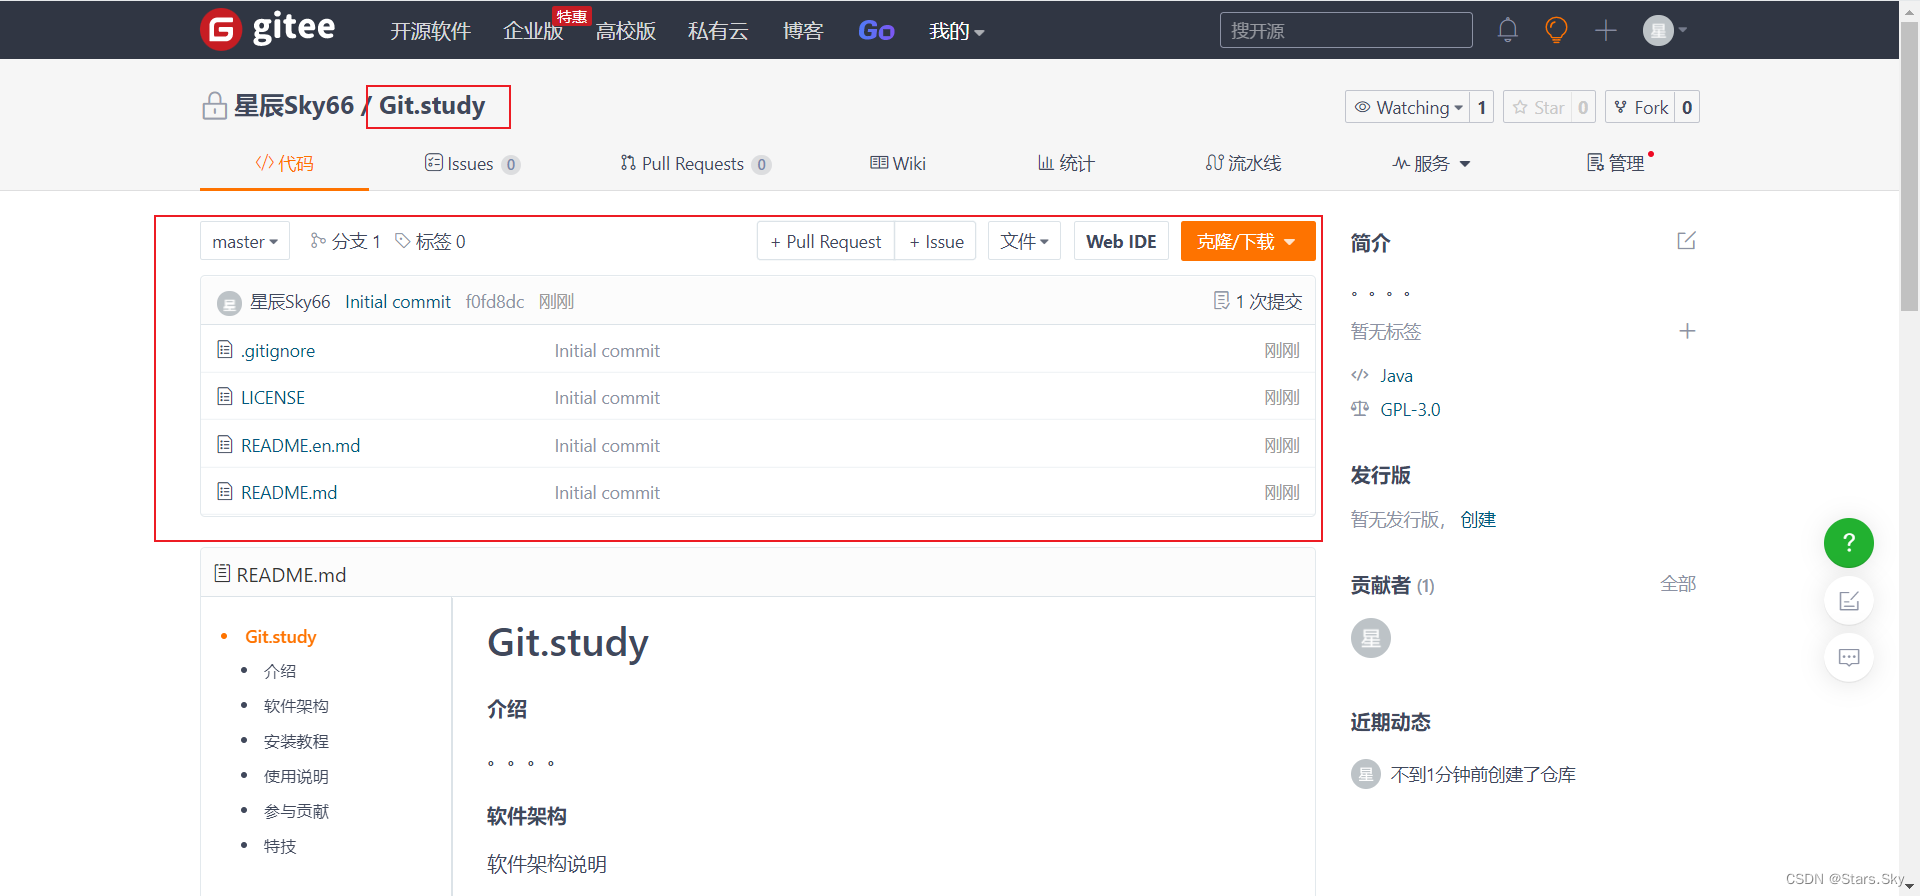The height and width of the screenshot is (896, 1920).
Task: Click the private repository lock icon
Action: point(214,106)
